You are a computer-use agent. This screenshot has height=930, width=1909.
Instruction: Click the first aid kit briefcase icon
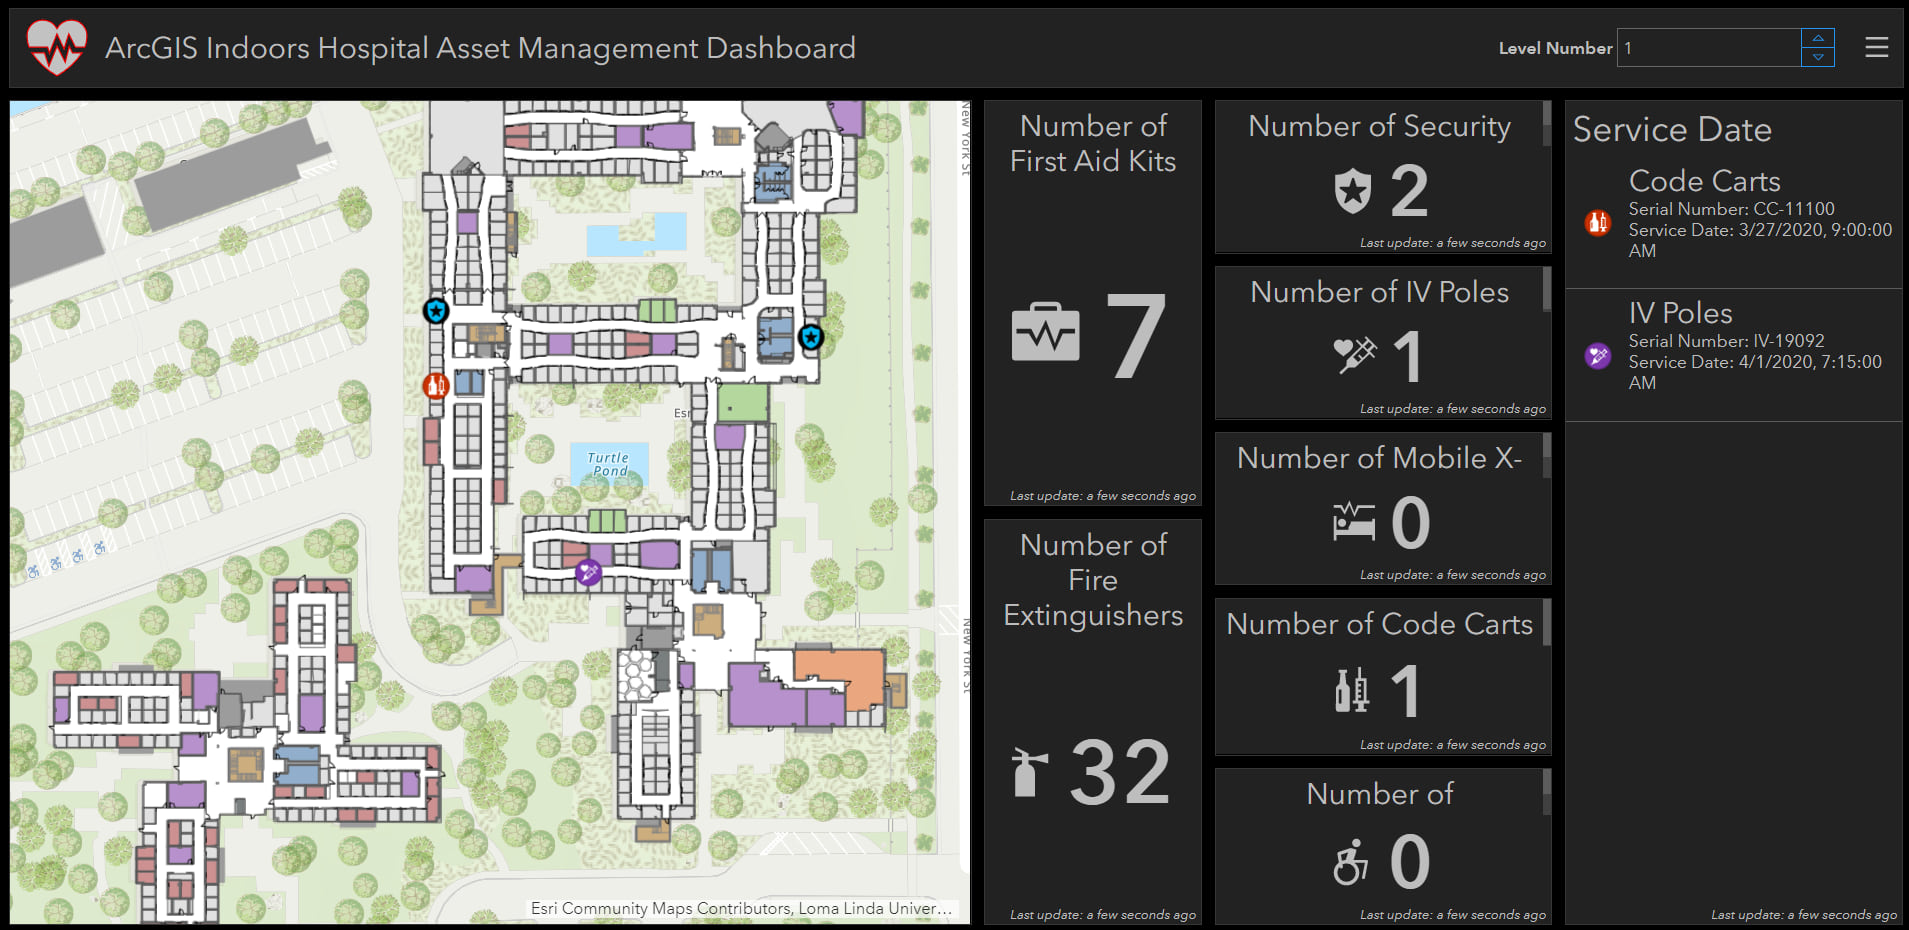(1045, 331)
